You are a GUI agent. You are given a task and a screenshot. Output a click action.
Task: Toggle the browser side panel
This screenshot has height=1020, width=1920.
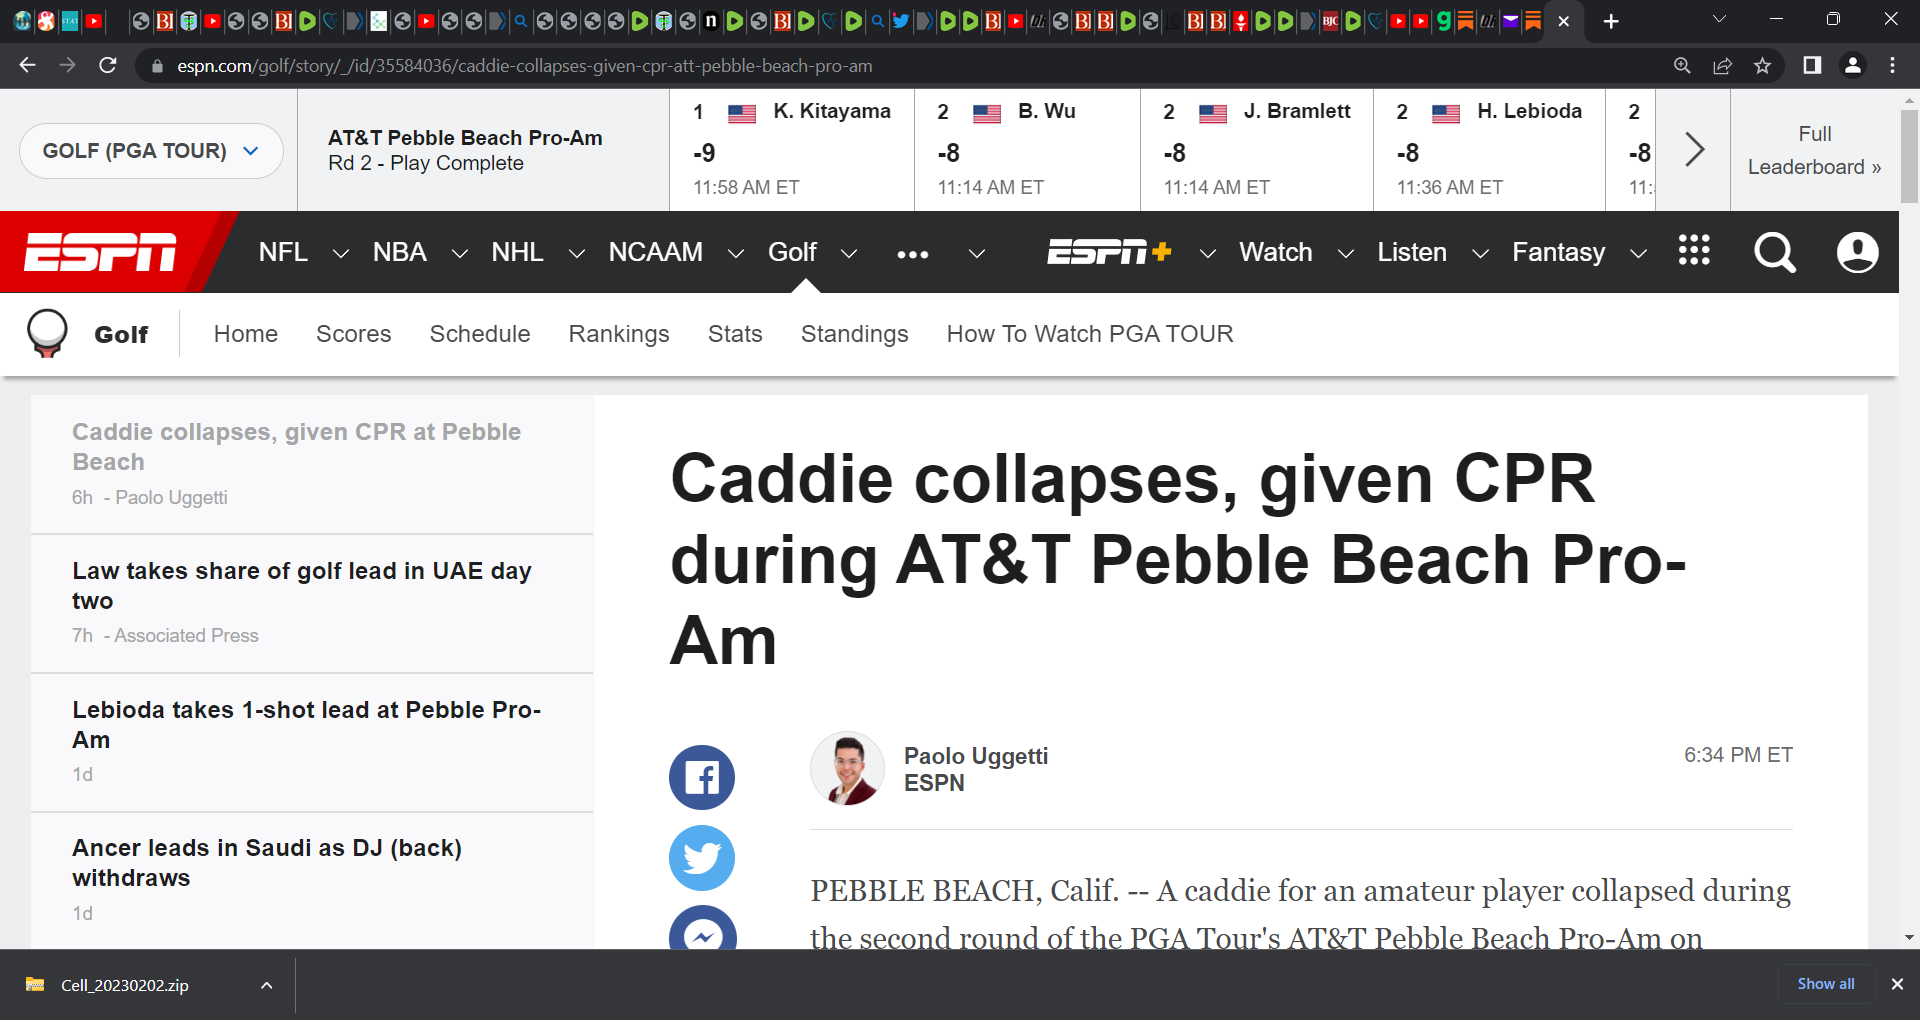1810,65
